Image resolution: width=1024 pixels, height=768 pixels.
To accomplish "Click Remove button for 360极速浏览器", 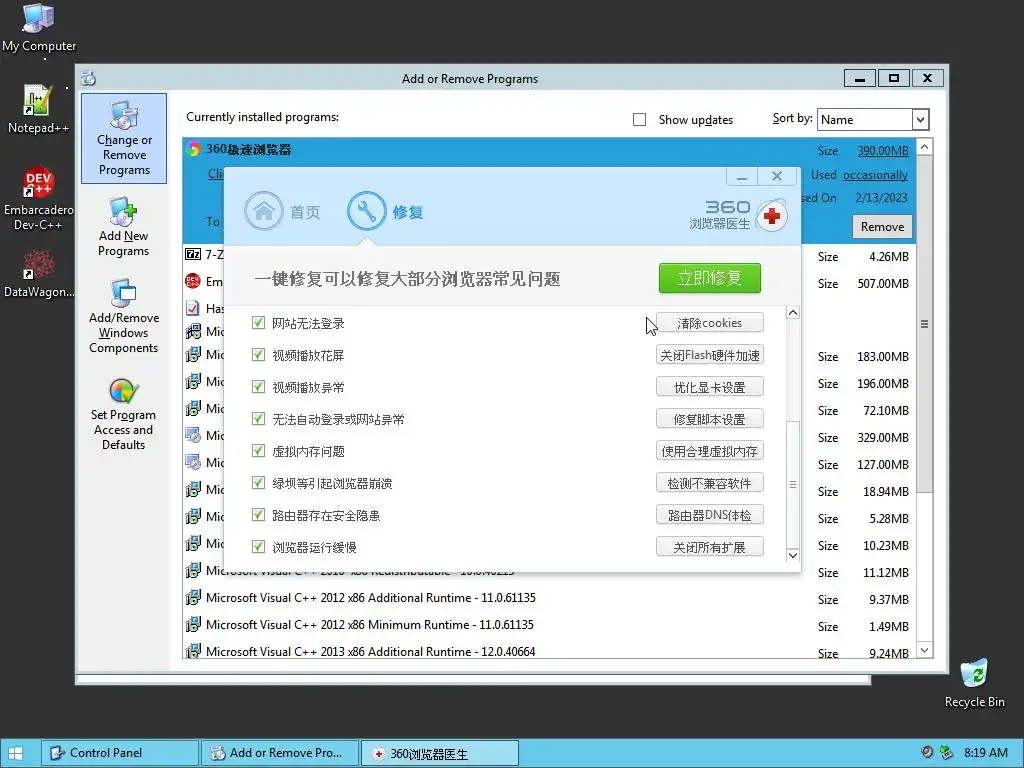I will [x=882, y=227].
